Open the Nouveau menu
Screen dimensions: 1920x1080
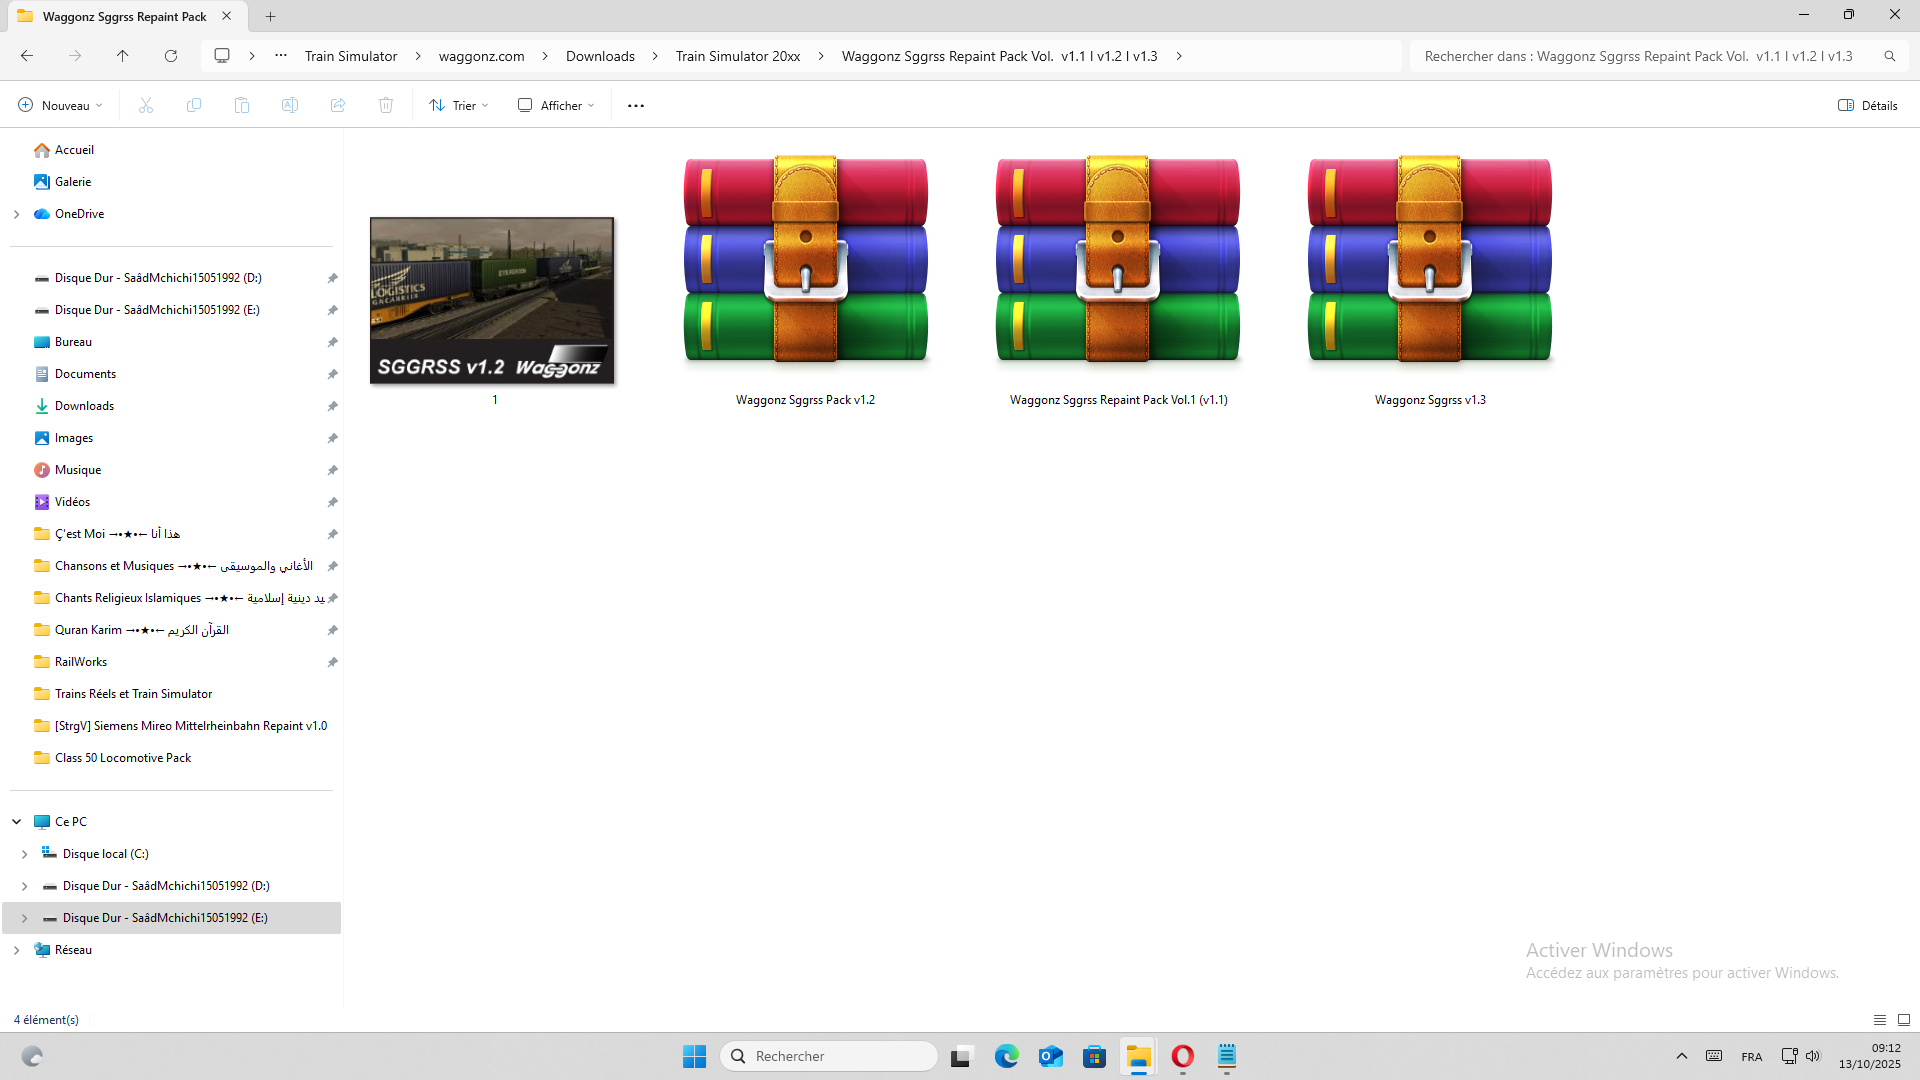60,105
